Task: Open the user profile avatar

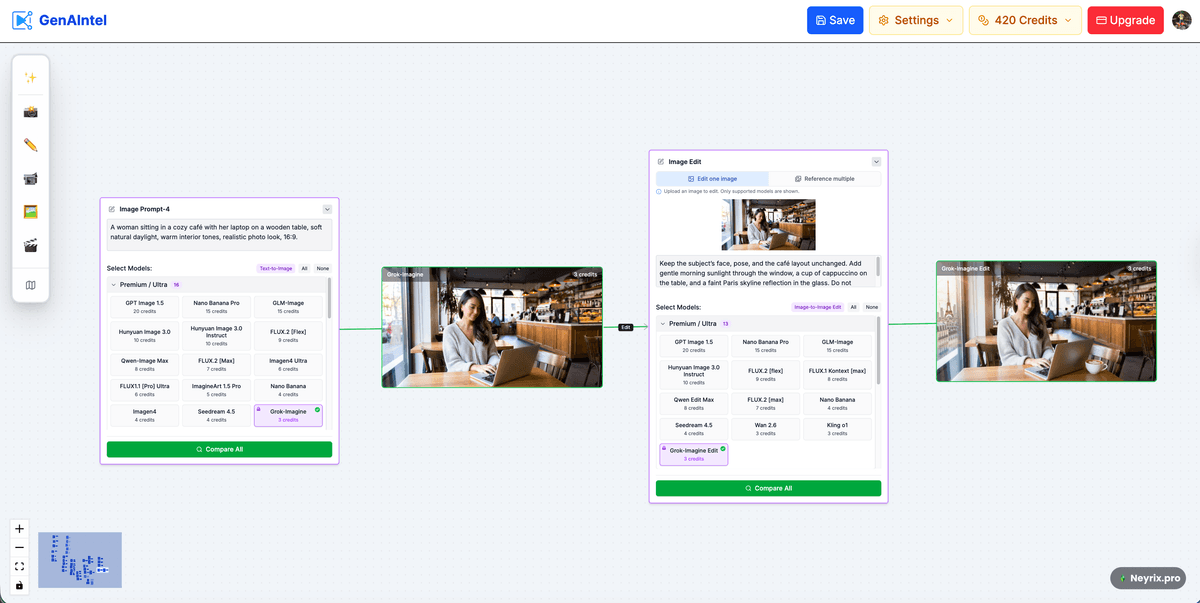Action: pyautogui.click(x=1181, y=20)
